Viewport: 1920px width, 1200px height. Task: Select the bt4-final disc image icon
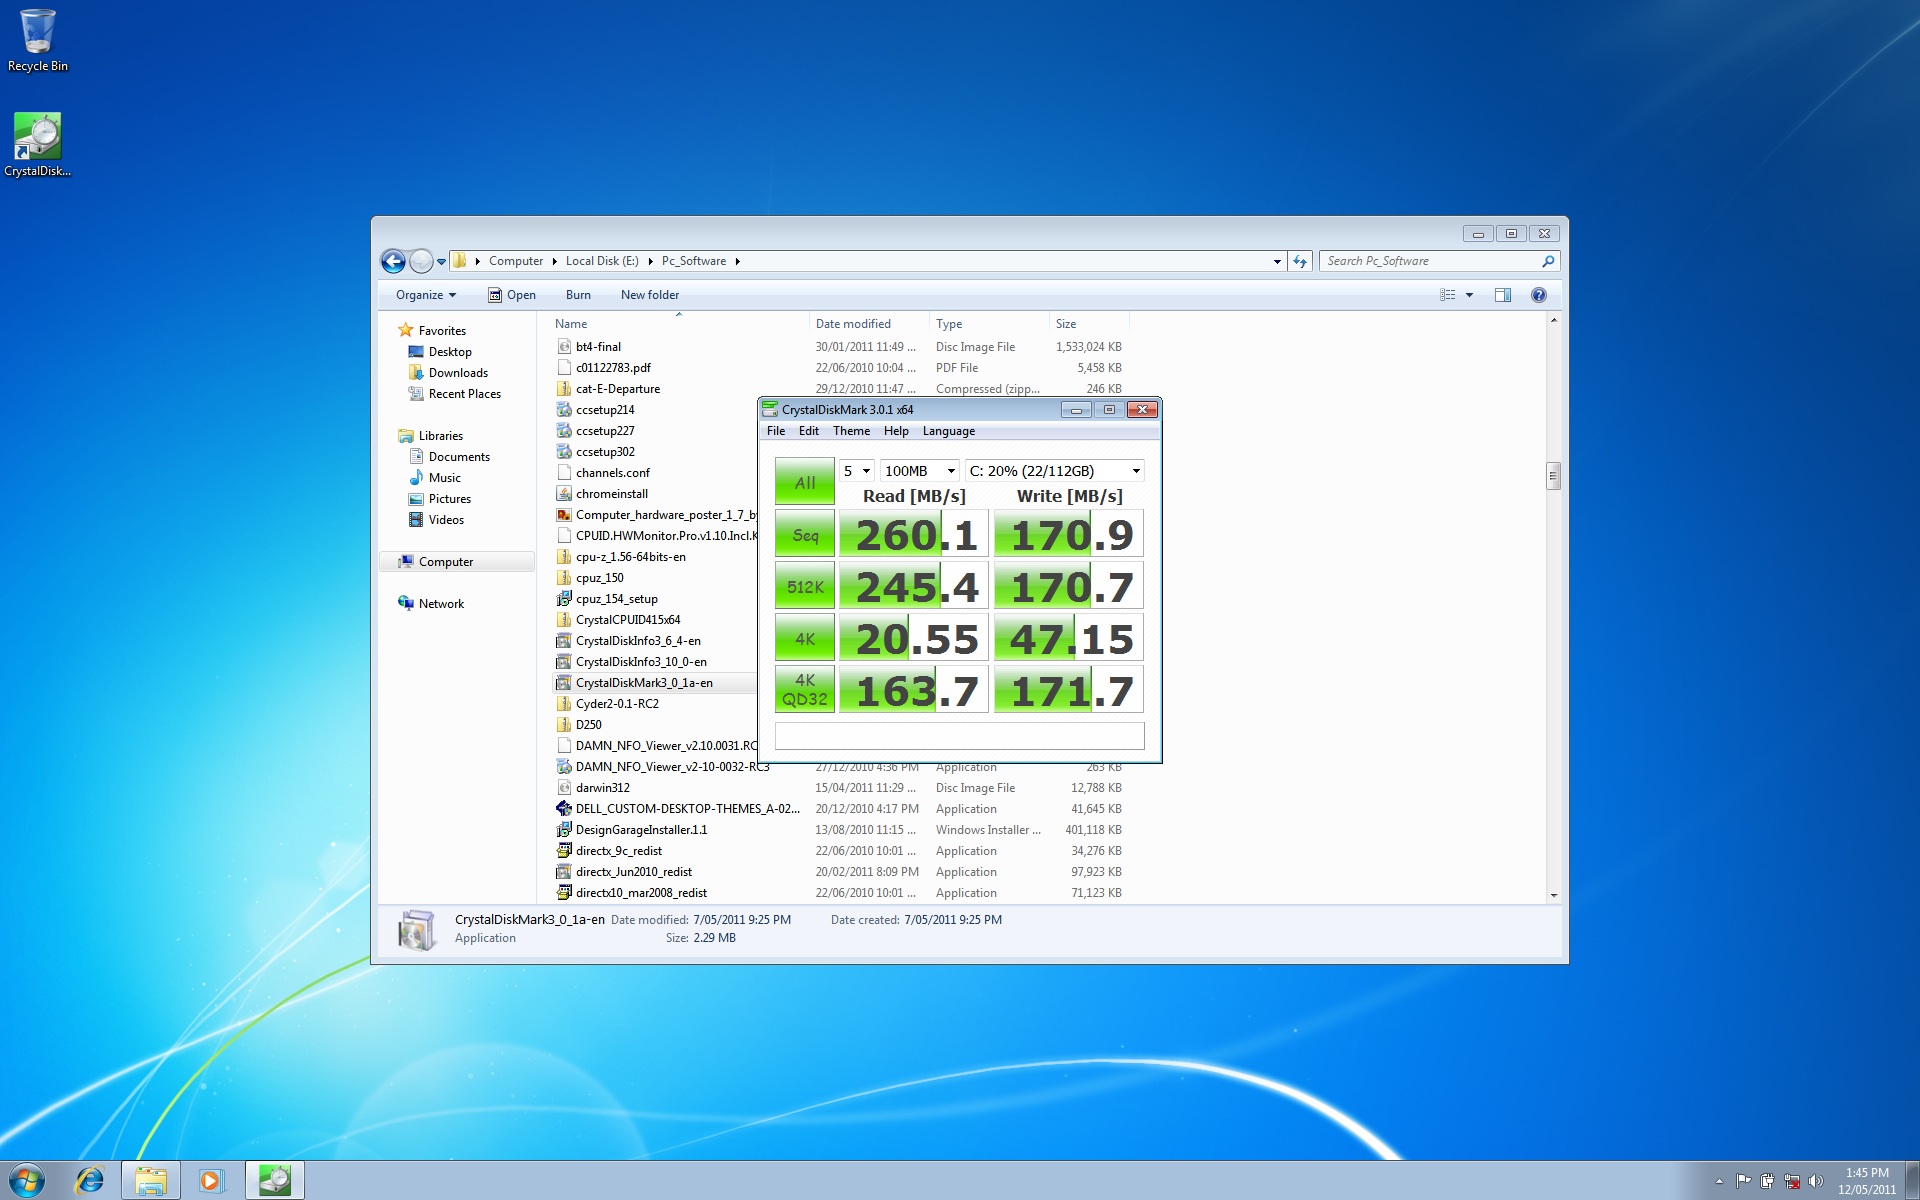click(564, 347)
